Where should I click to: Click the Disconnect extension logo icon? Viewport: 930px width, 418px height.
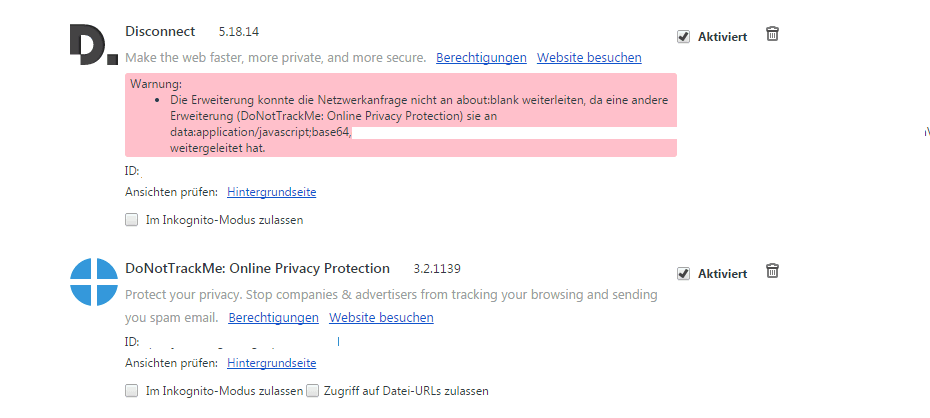(x=94, y=44)
